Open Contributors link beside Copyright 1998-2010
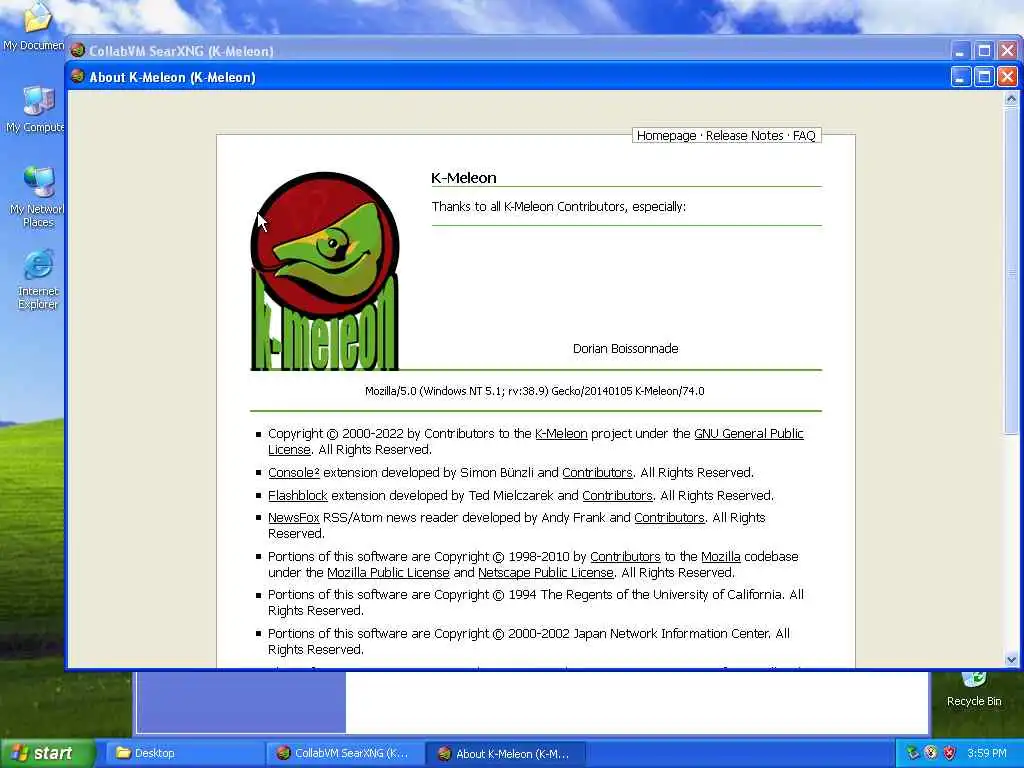The image size is (1024, 768). (625, 557)
